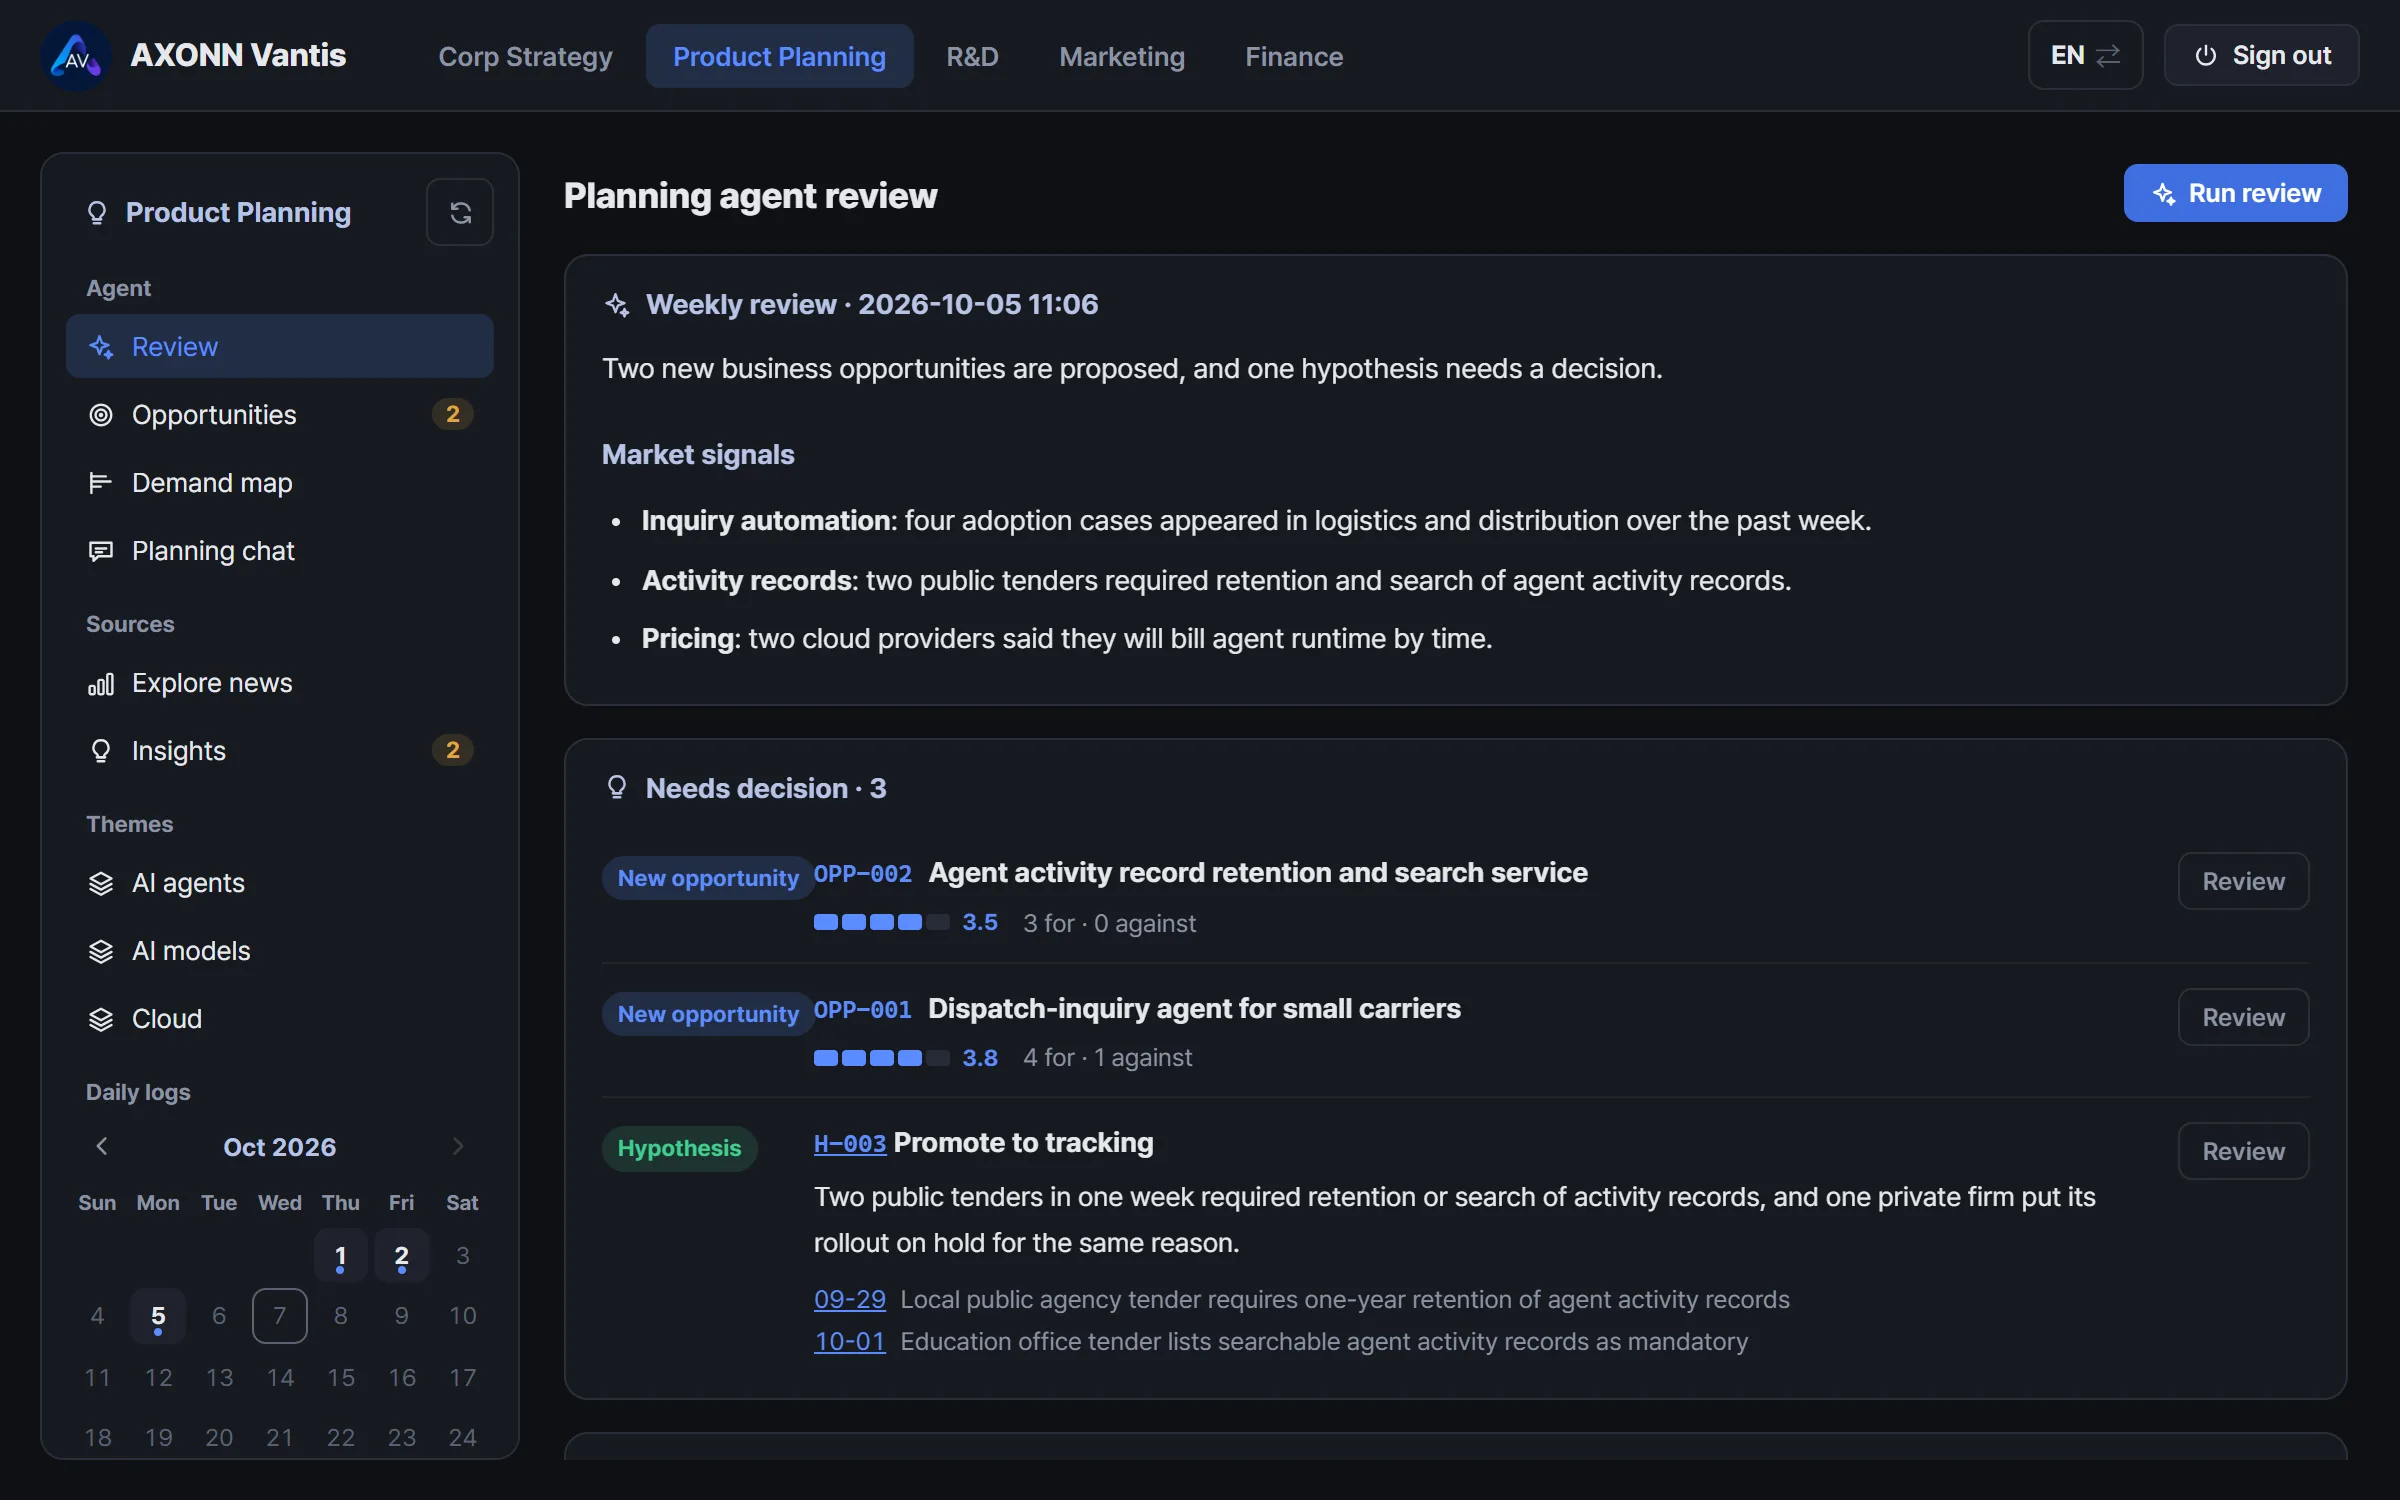Open the Corp Strategy tab

pos(525,57)
